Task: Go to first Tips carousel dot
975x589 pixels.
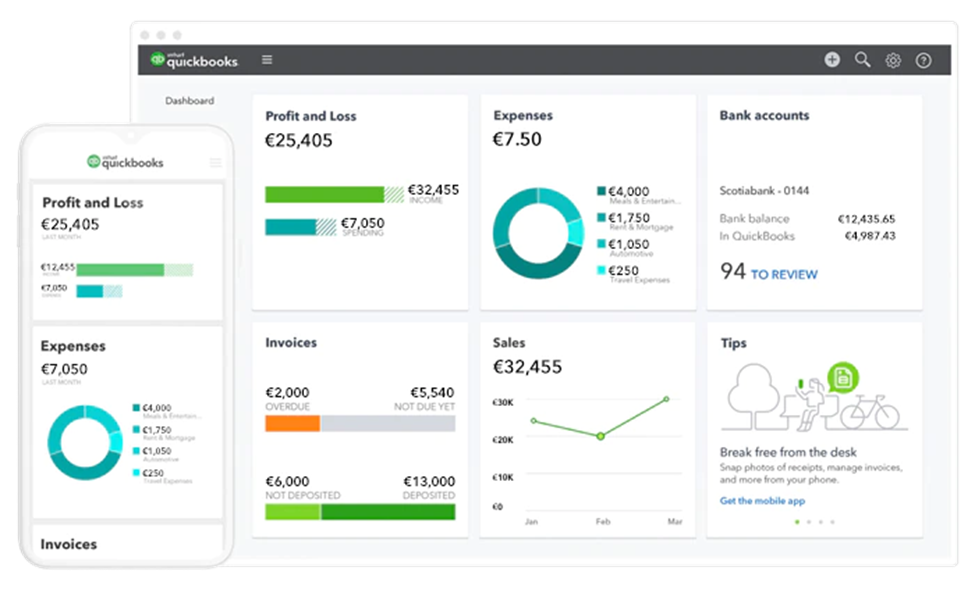Action: click(797, 522)
